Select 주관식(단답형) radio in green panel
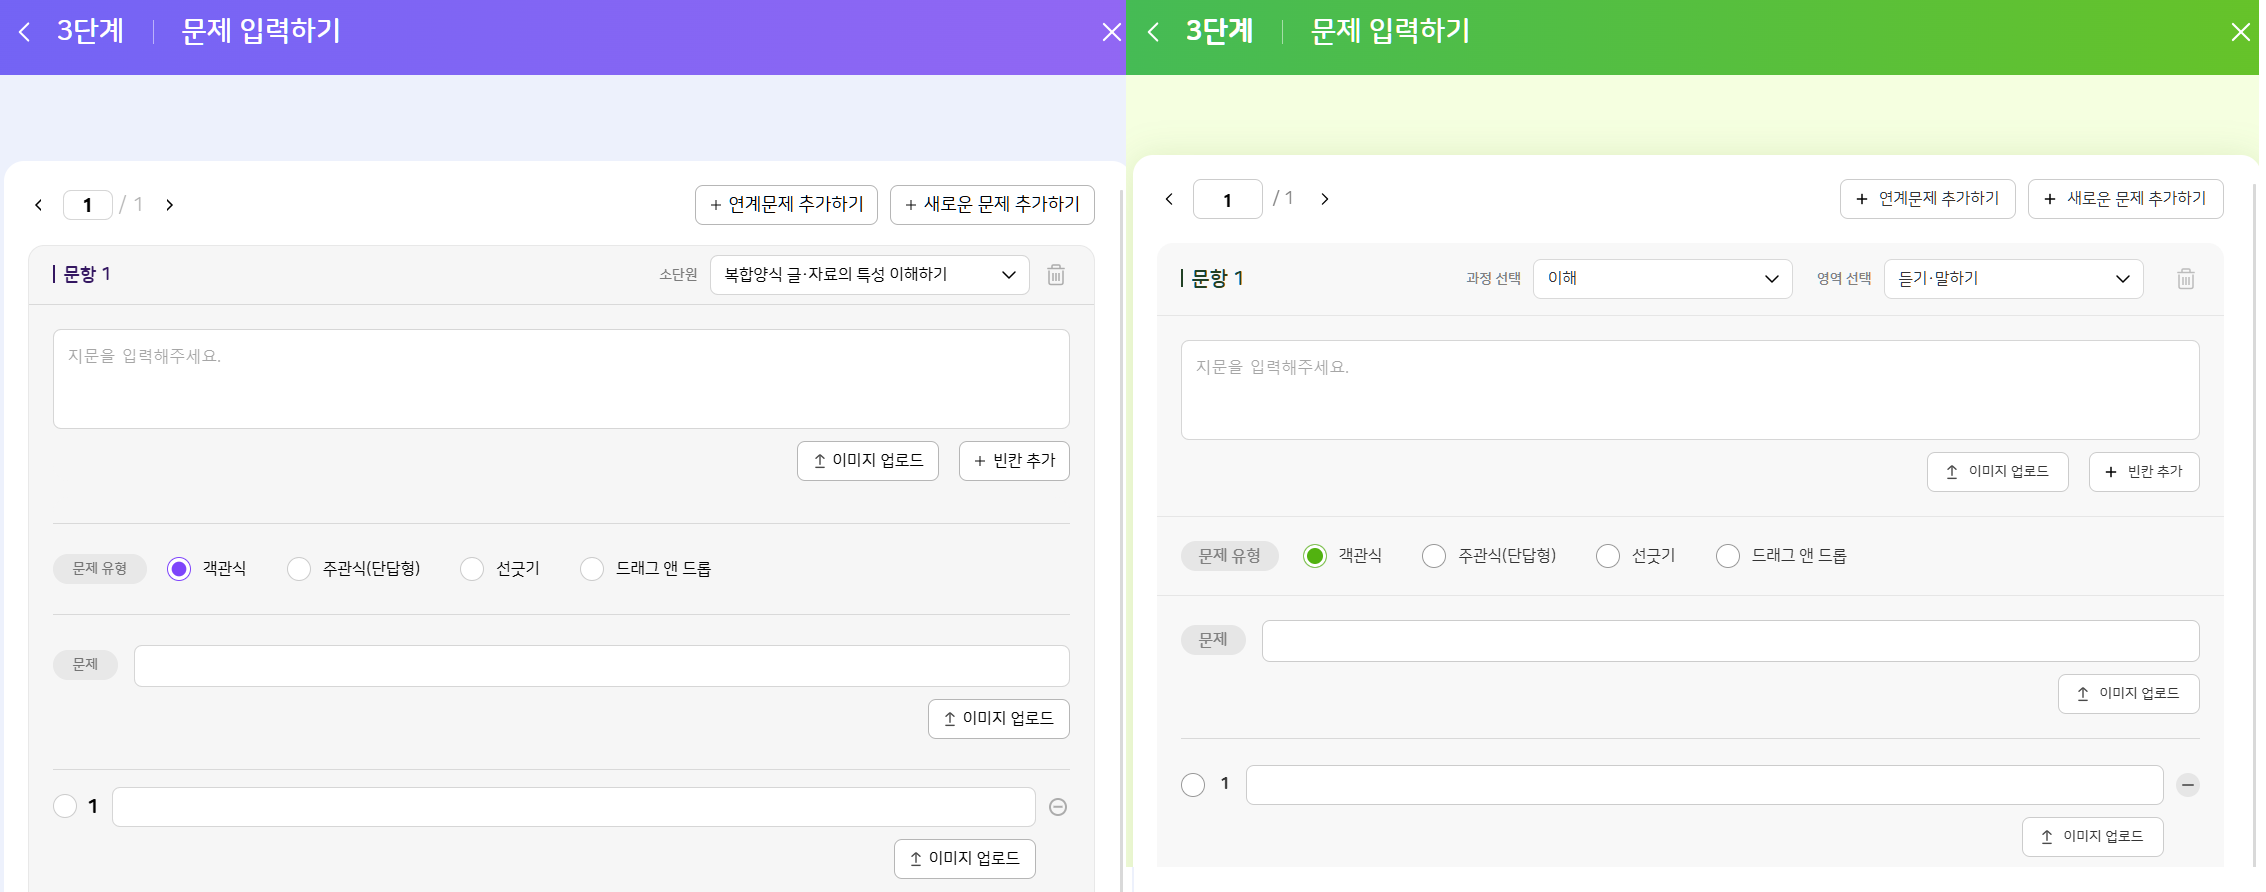The image size is (2266, 892). pyautogui.click(x=1434, y=556)
